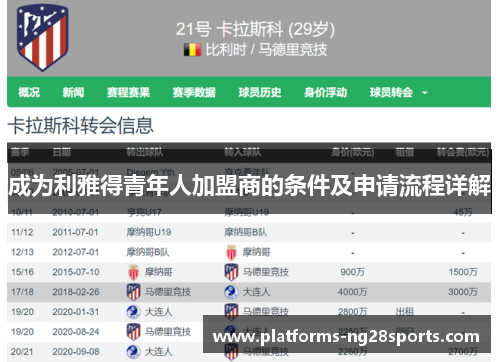Select the 赛季数据 tab
Screen dimensions: 500x362
194,92
